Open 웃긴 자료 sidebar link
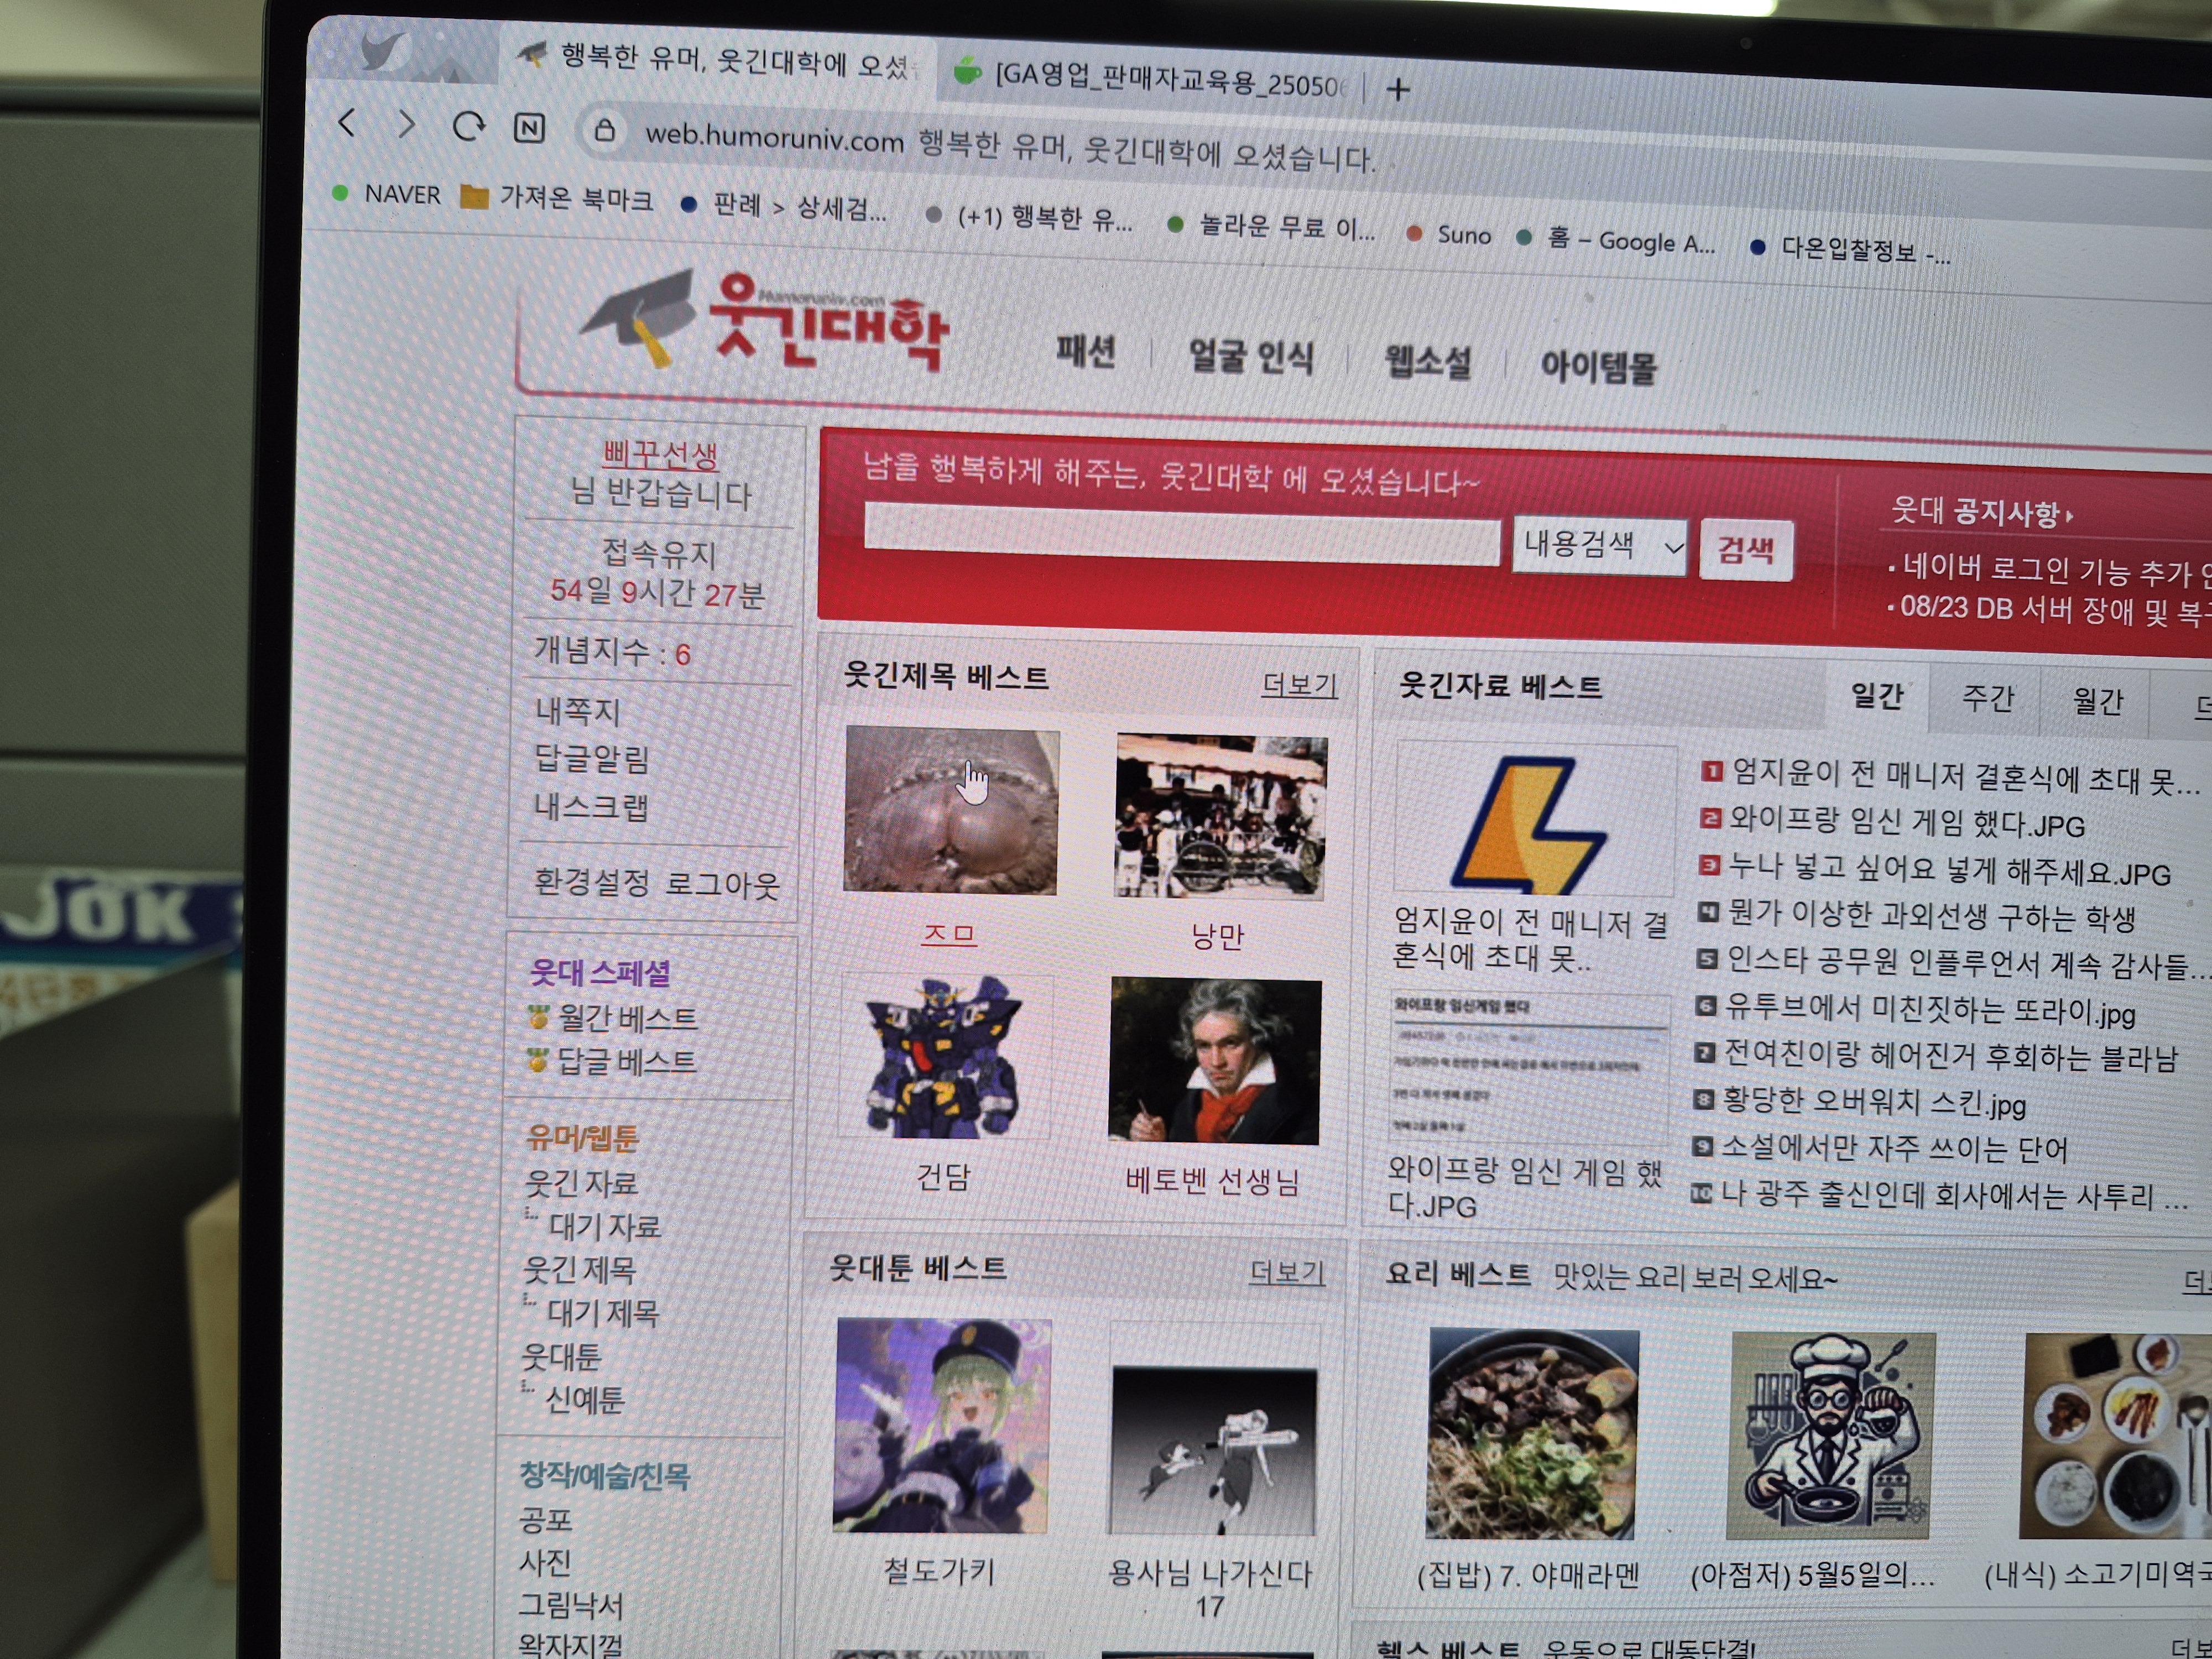 point(581,1183)
